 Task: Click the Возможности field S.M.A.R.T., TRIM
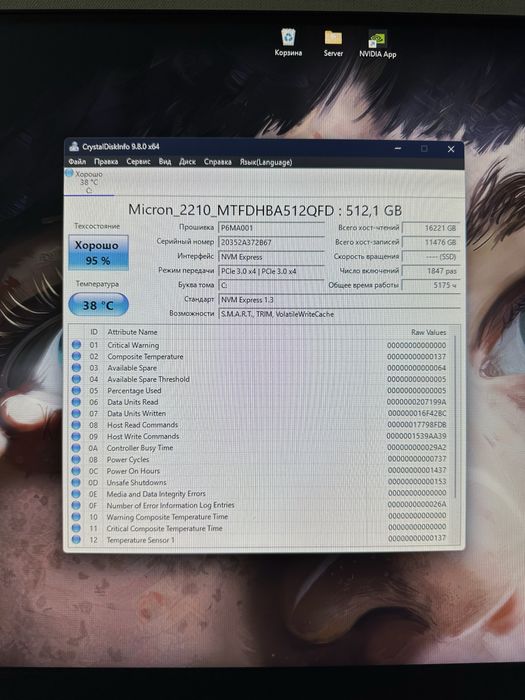pyautogui.click(x=339, y=314)
